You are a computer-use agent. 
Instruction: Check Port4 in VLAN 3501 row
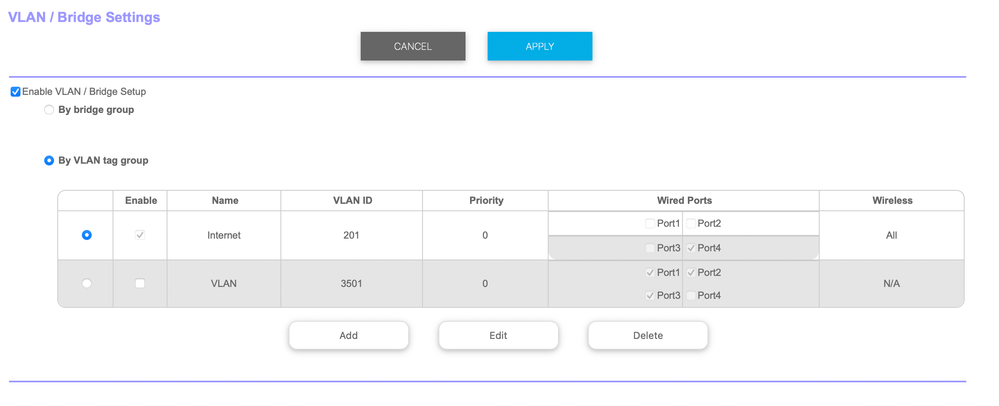click(691, 296)
